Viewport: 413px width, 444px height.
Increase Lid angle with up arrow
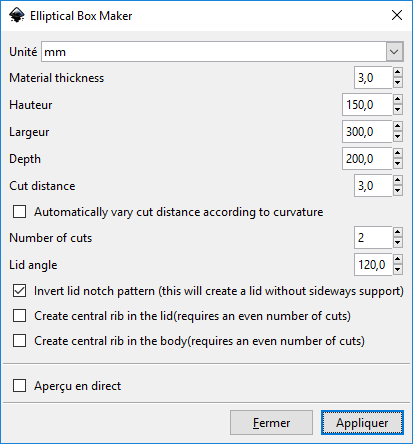point(397,259)
